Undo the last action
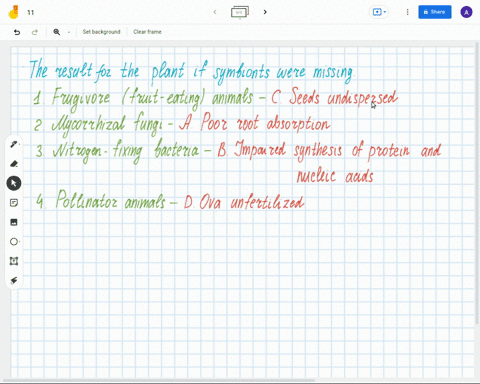The image size is (480, 384). pos(17,32)
